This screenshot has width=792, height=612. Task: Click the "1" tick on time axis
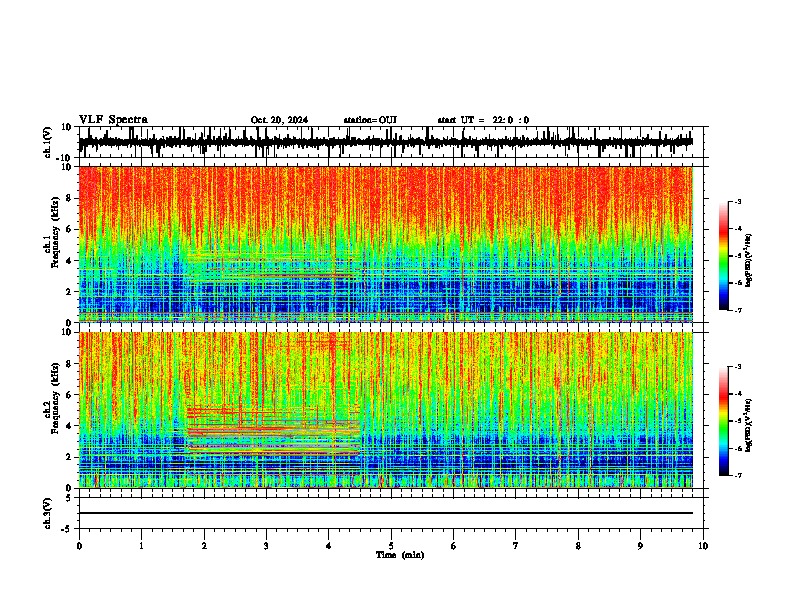pos(141,546)
